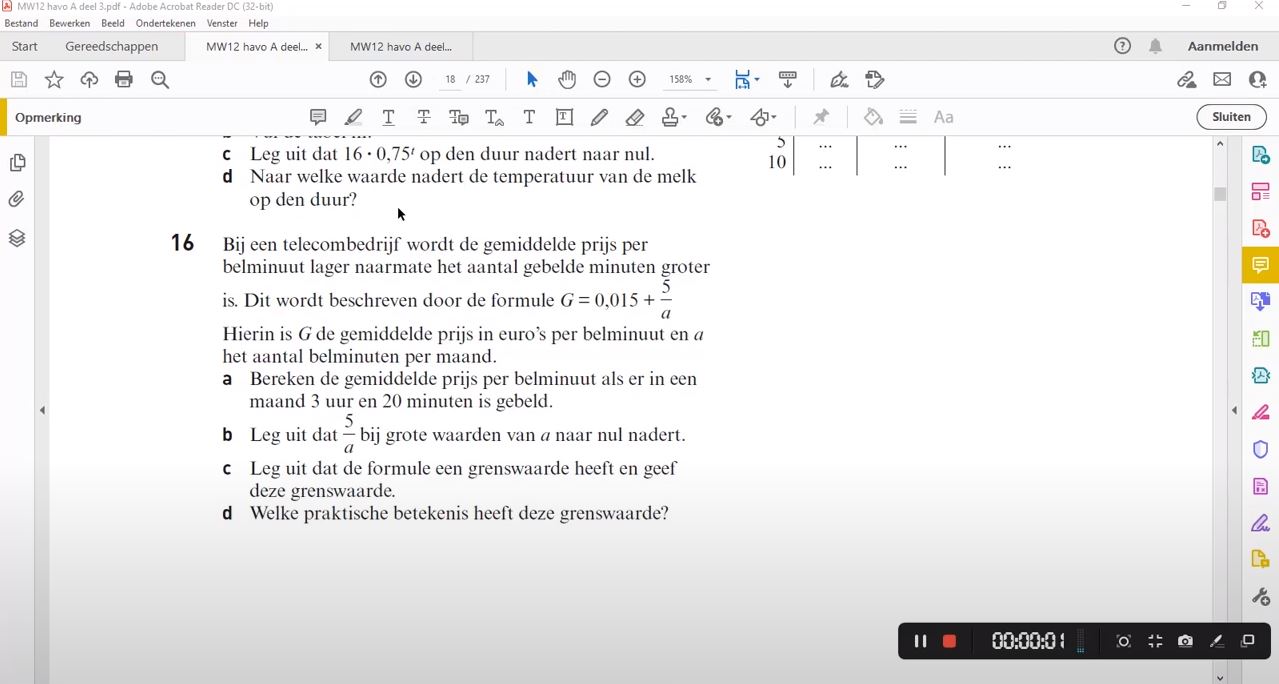Viewport: 1279px width, 684px height.
Task: Collapse the right tools pane arrow
Action: click(x=1234, y=410)
